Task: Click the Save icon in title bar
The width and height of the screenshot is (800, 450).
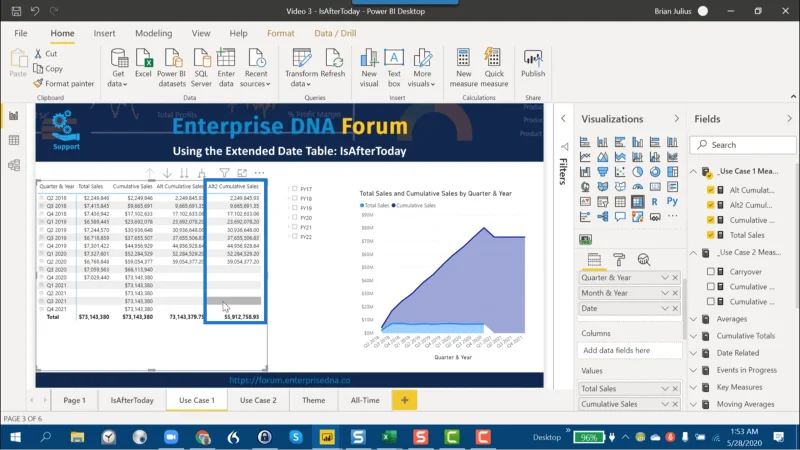Action: (16, 11)
